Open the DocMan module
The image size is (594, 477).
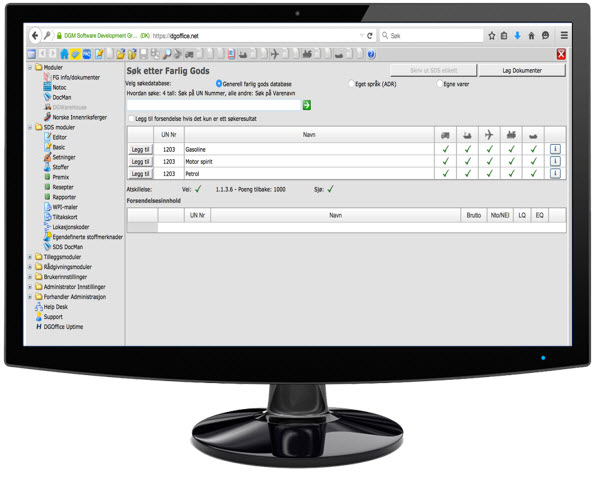pyautogui.click(x=62, y=97)
